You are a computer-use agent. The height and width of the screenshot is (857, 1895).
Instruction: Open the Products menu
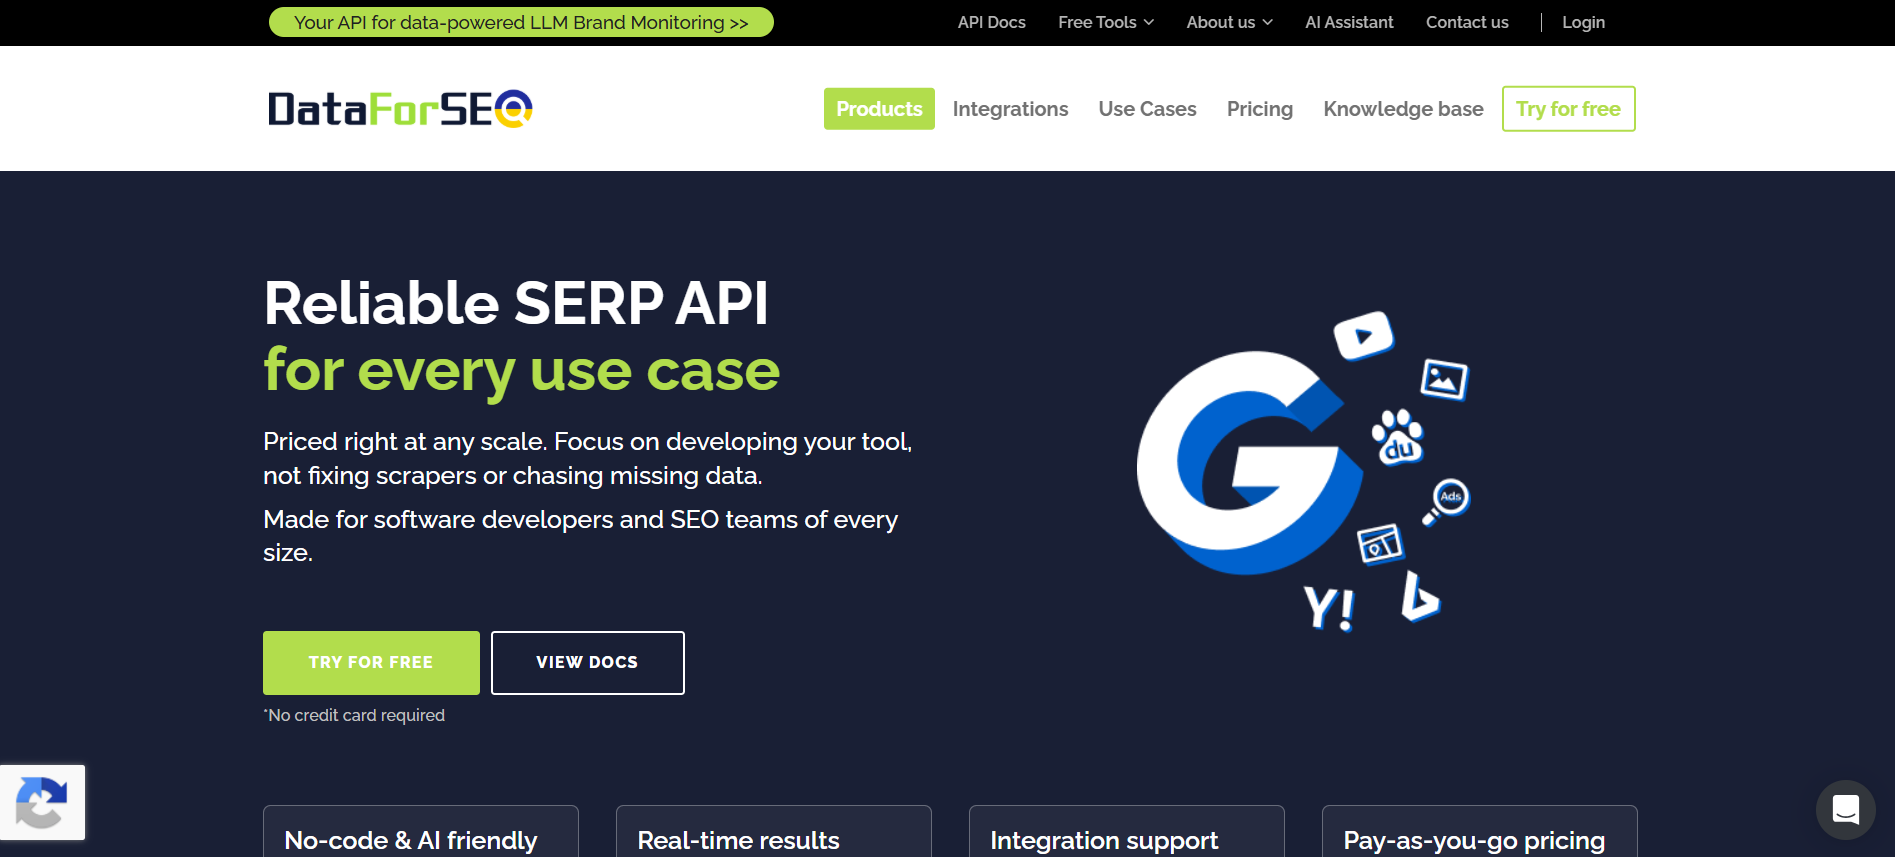(879, 109)
